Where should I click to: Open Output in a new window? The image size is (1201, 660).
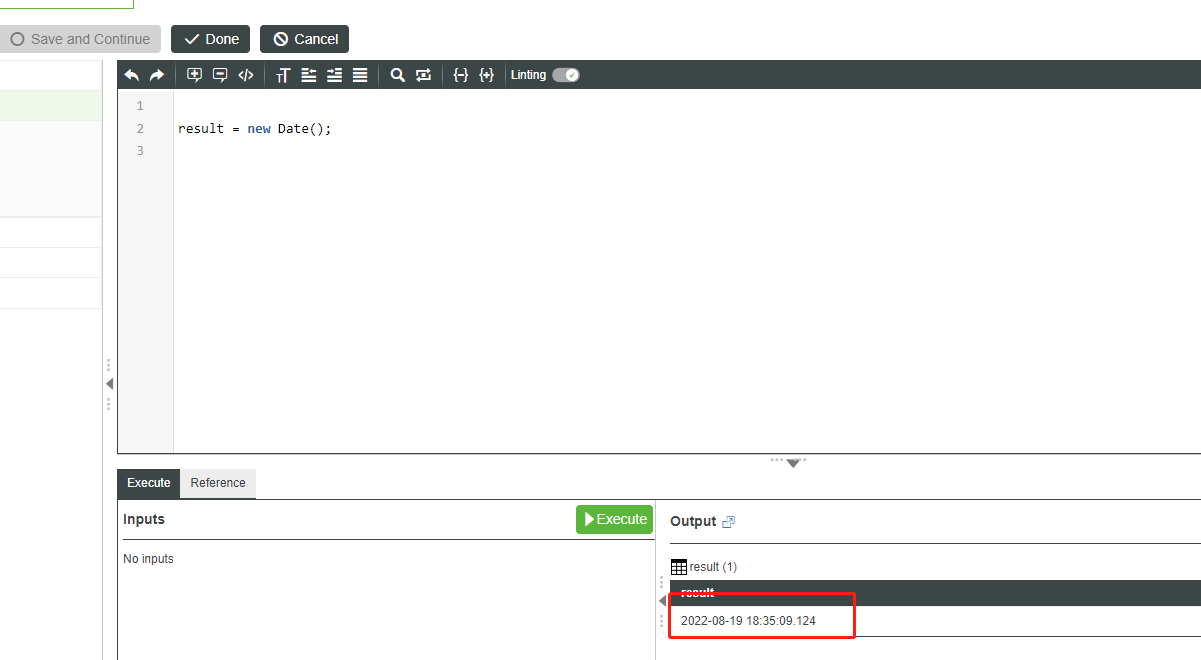tap(729, 521)
